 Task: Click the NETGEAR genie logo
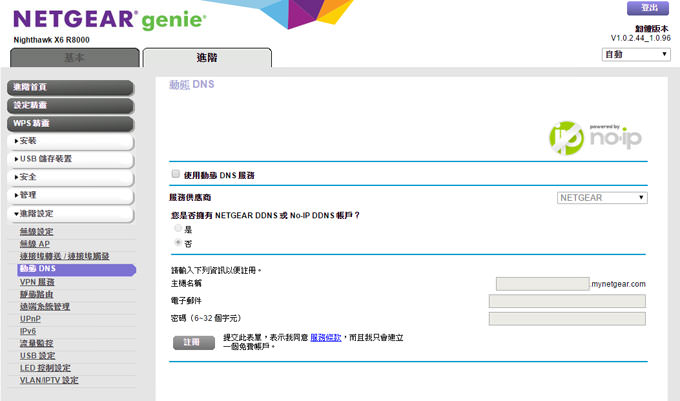[x=110, y=20]
